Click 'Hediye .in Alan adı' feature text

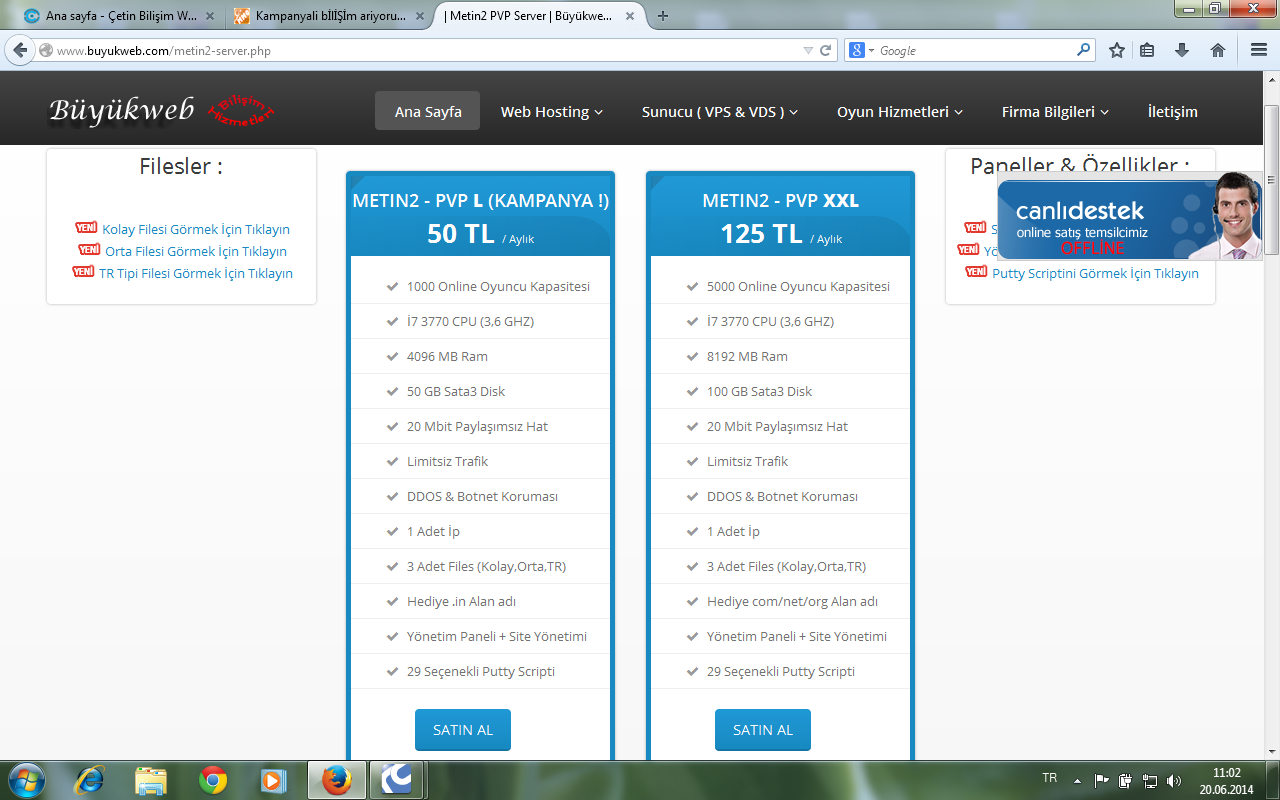(x=461, y=601)
